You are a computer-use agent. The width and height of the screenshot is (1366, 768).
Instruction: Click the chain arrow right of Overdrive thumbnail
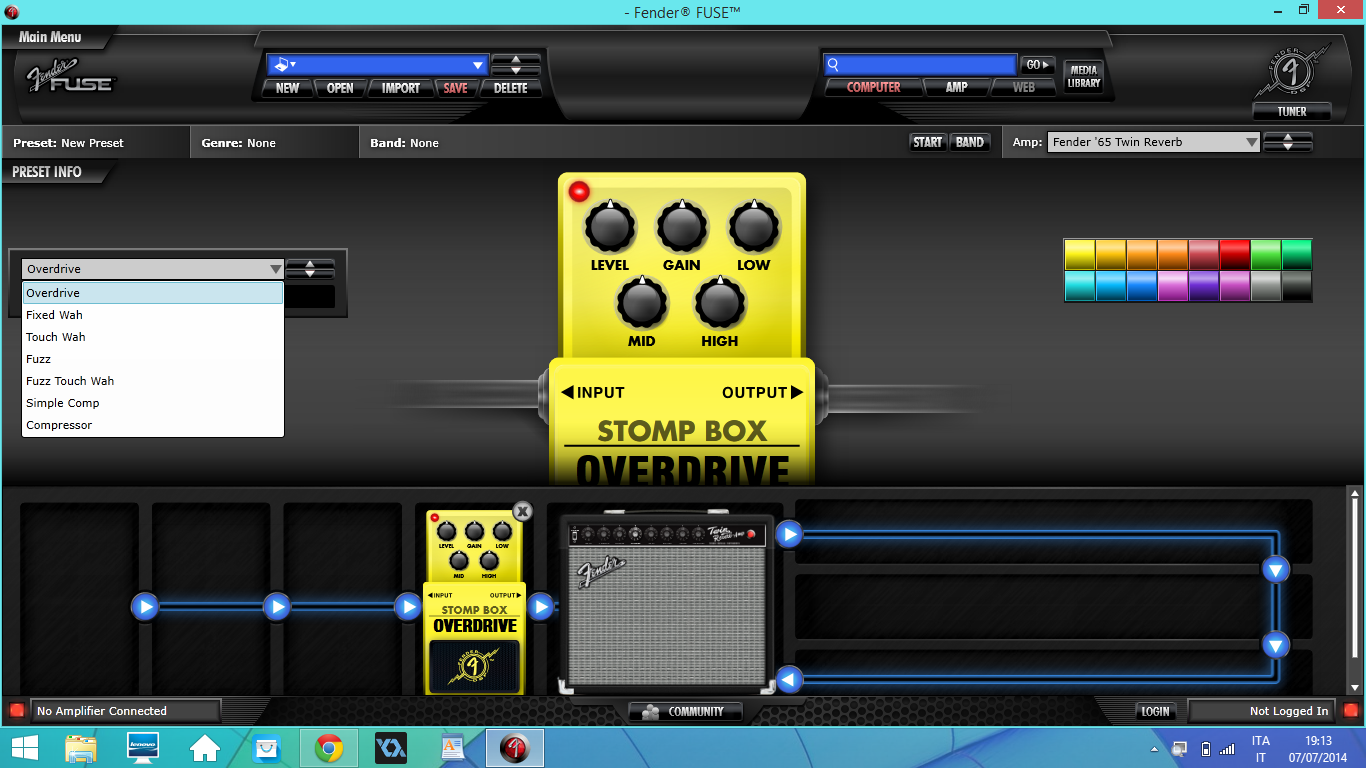(x=540, y=606)
